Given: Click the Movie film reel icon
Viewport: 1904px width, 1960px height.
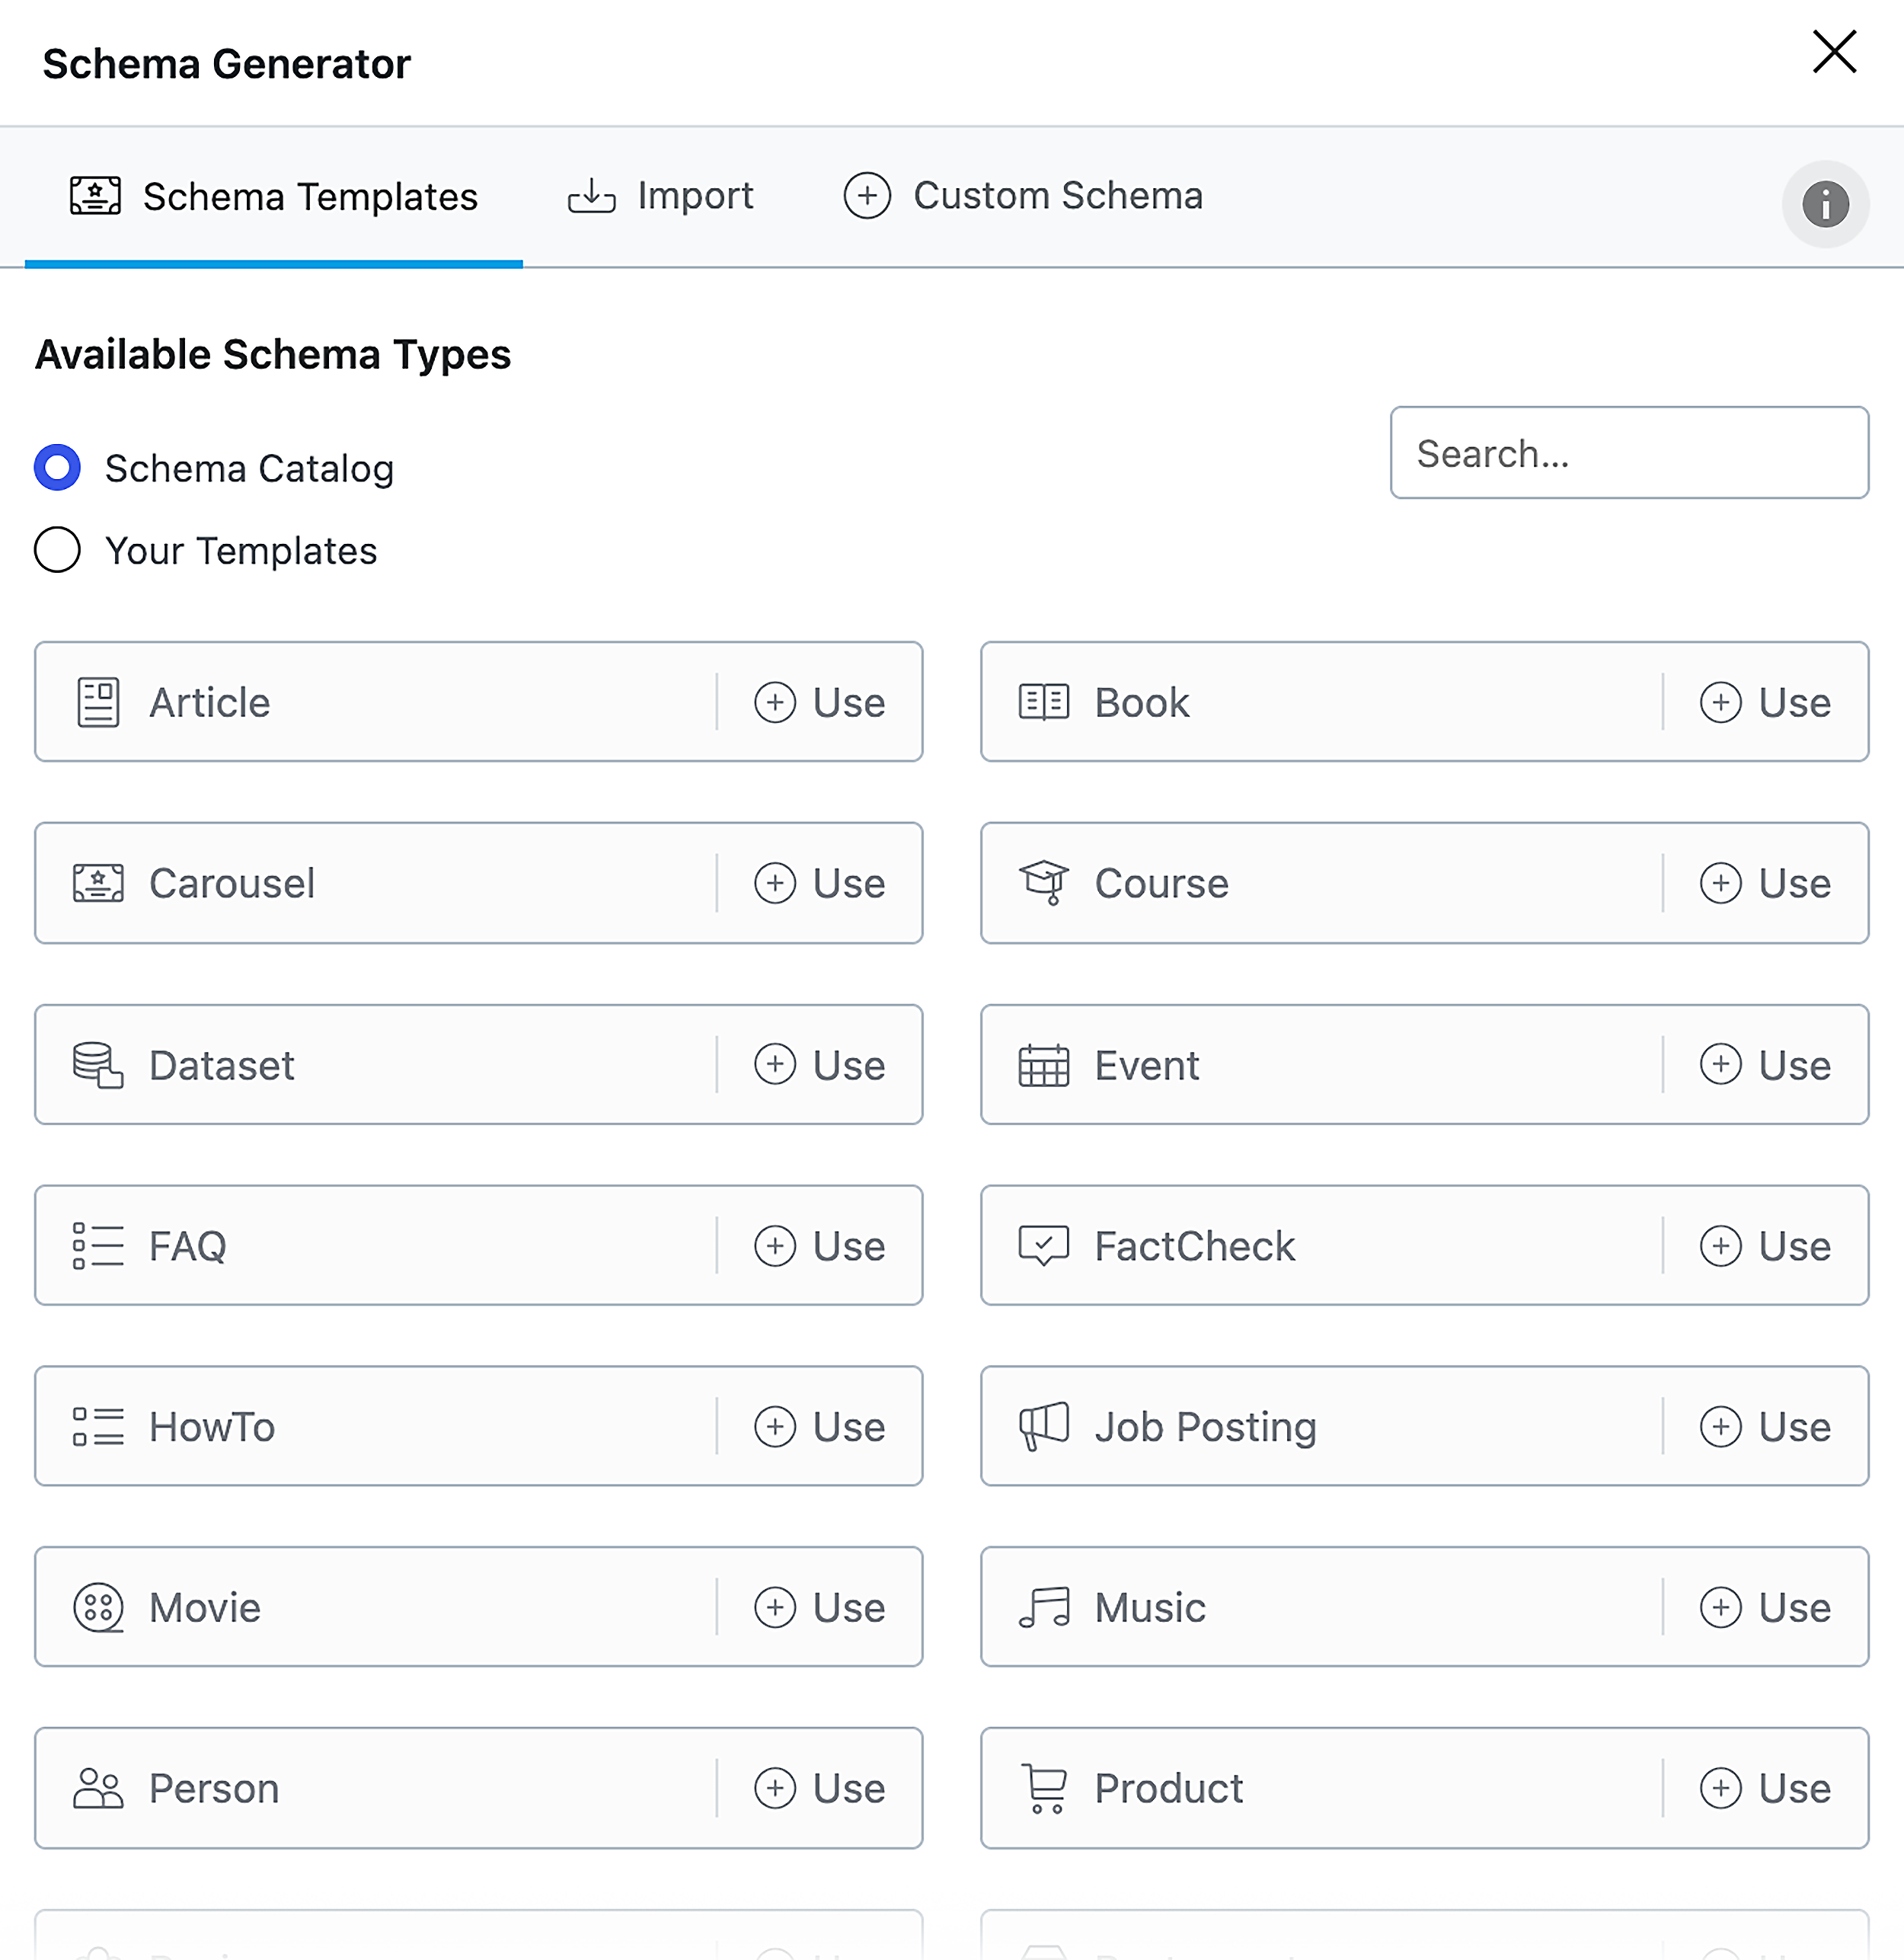Looking at the screenshot, I should click(x=98, y=1607).
